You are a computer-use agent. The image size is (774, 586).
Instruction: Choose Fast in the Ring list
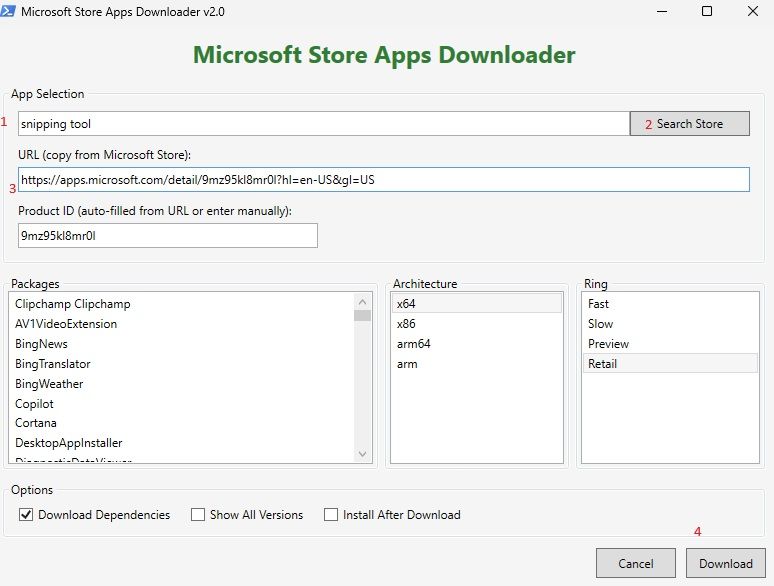pyautogui.click(x=599, y=304)
